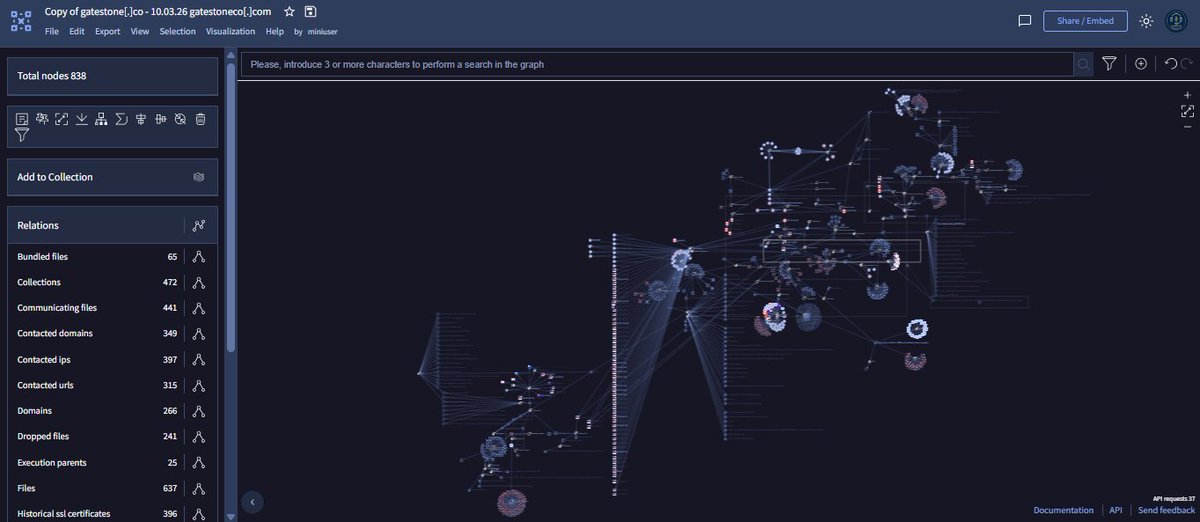Open the comments speech-bubble icon
This screenshot has width=1200, height=522.
coord(1024,21)
